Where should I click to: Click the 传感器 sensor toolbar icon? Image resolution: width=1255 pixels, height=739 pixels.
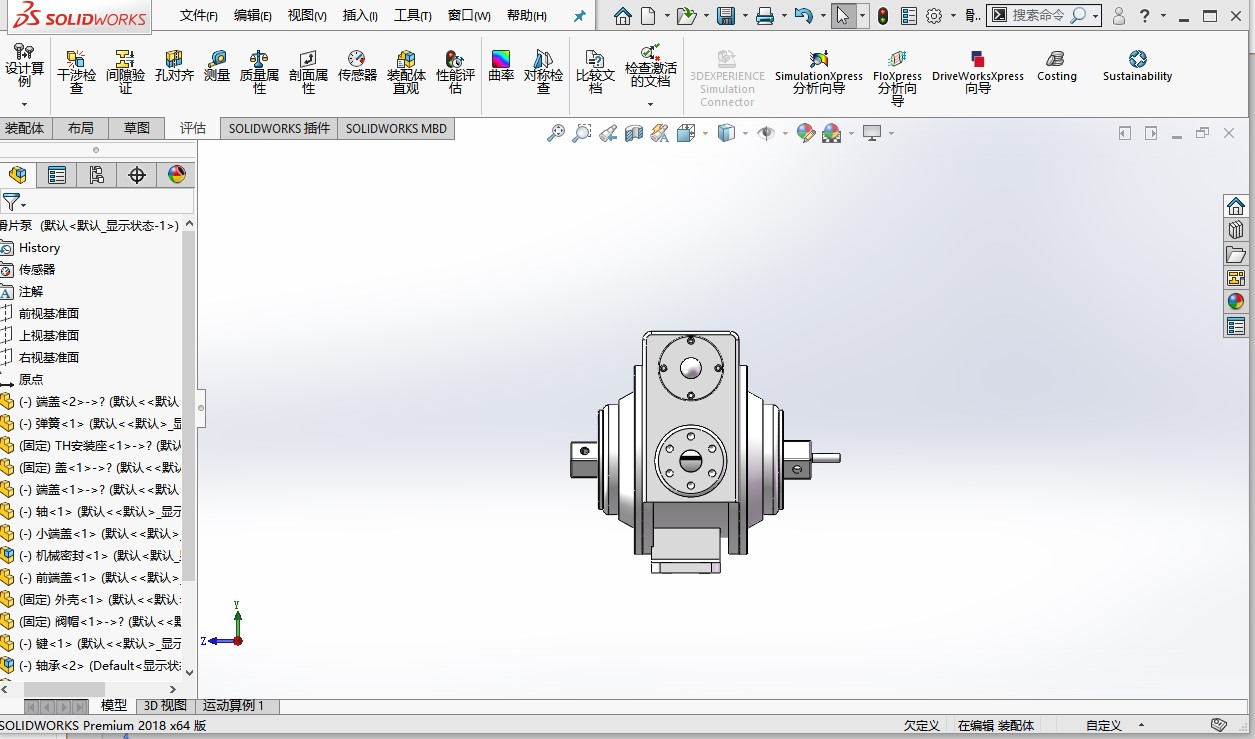point(357,66)
